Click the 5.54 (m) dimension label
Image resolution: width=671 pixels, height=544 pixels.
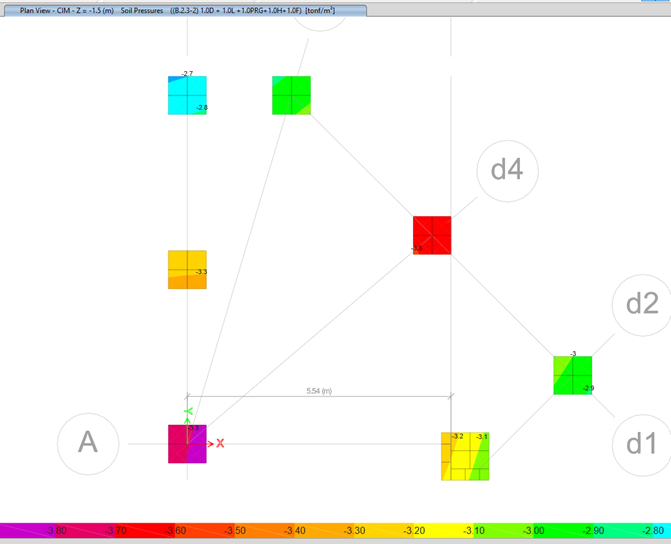click(319, 391)
